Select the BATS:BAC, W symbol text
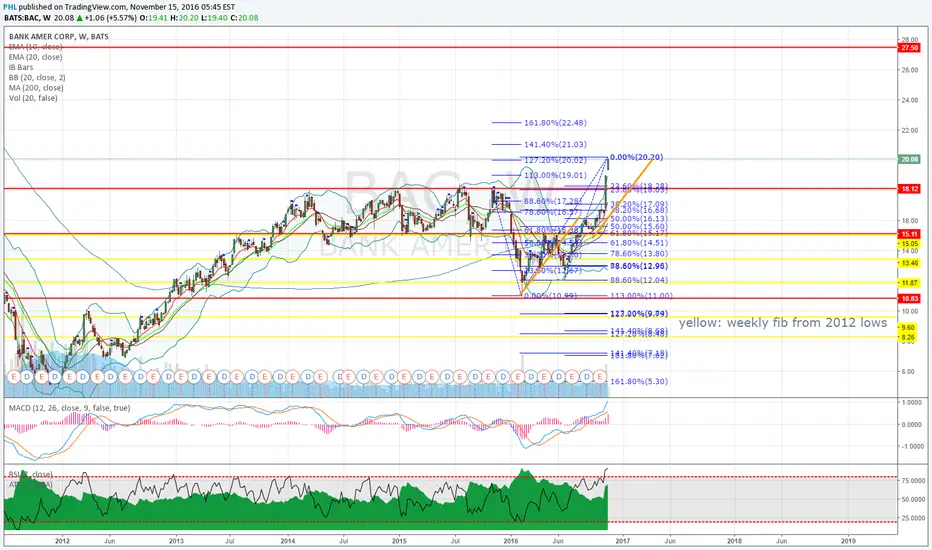Screen dimensions: 932x550 click(27, 18)
